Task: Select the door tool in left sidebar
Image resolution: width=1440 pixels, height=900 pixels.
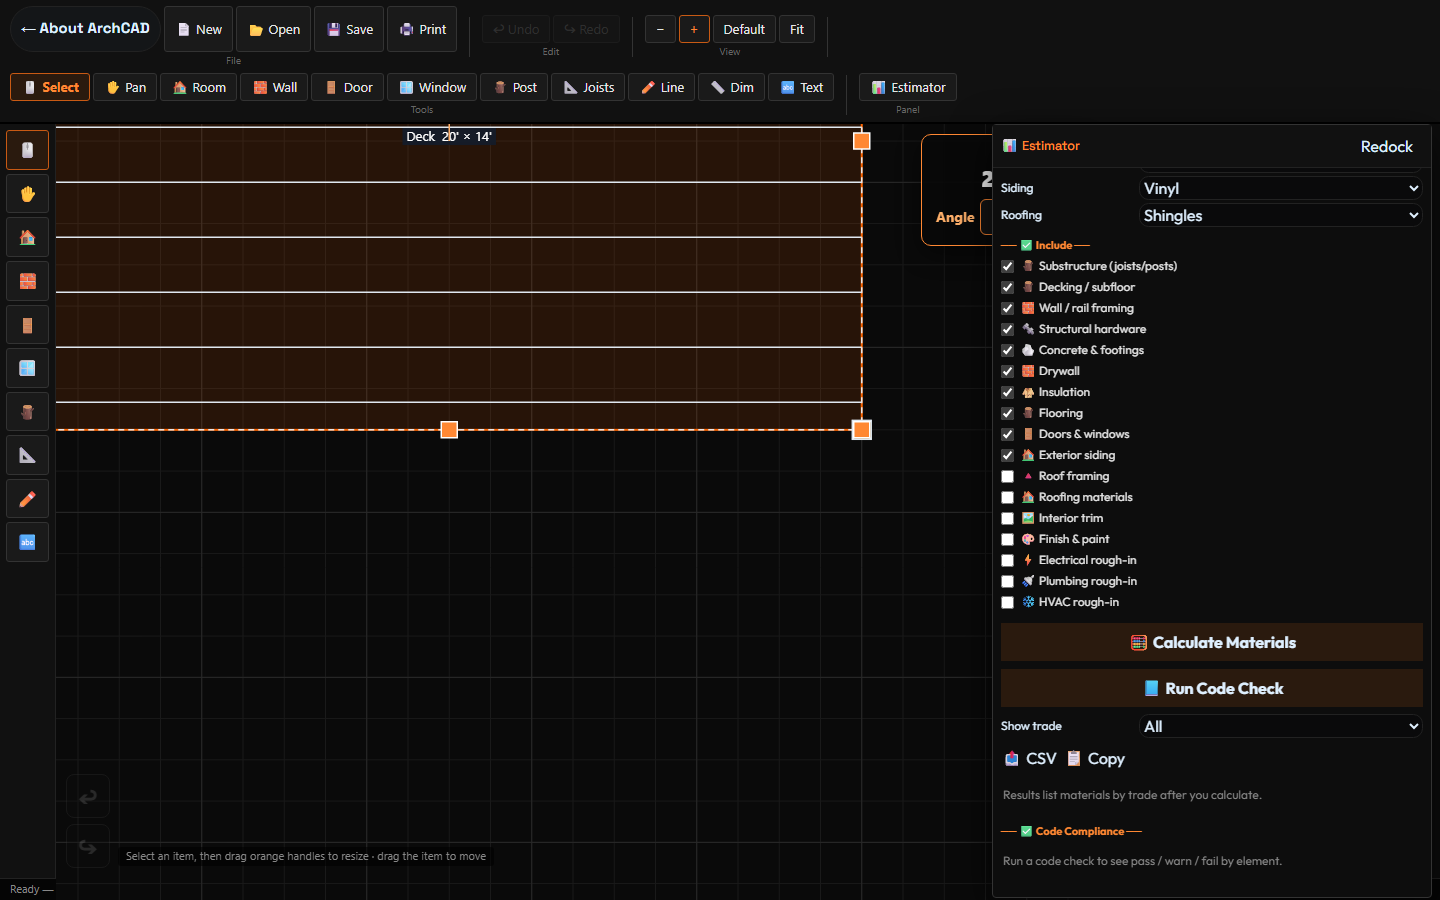Action: (27, 325)
